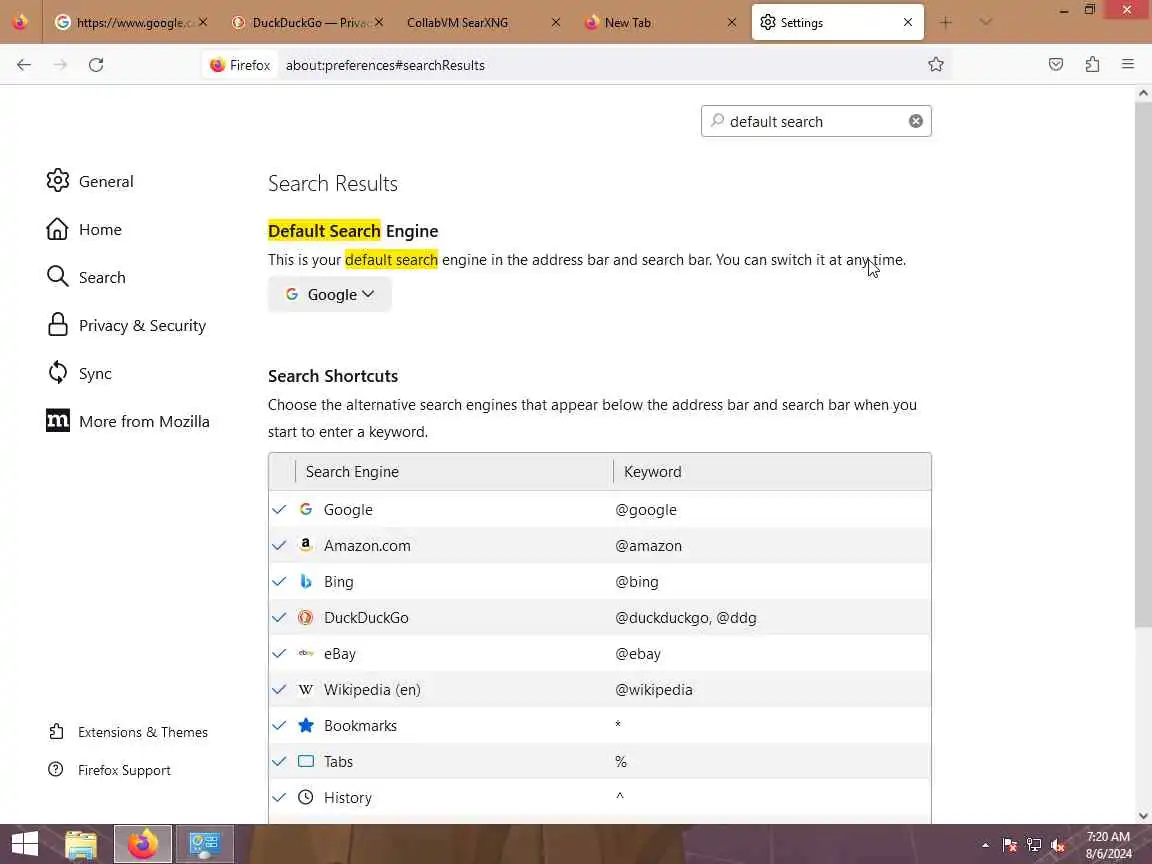Click the Firefox Support question icon
This screenshot has height=864, width=1152.
56,770
